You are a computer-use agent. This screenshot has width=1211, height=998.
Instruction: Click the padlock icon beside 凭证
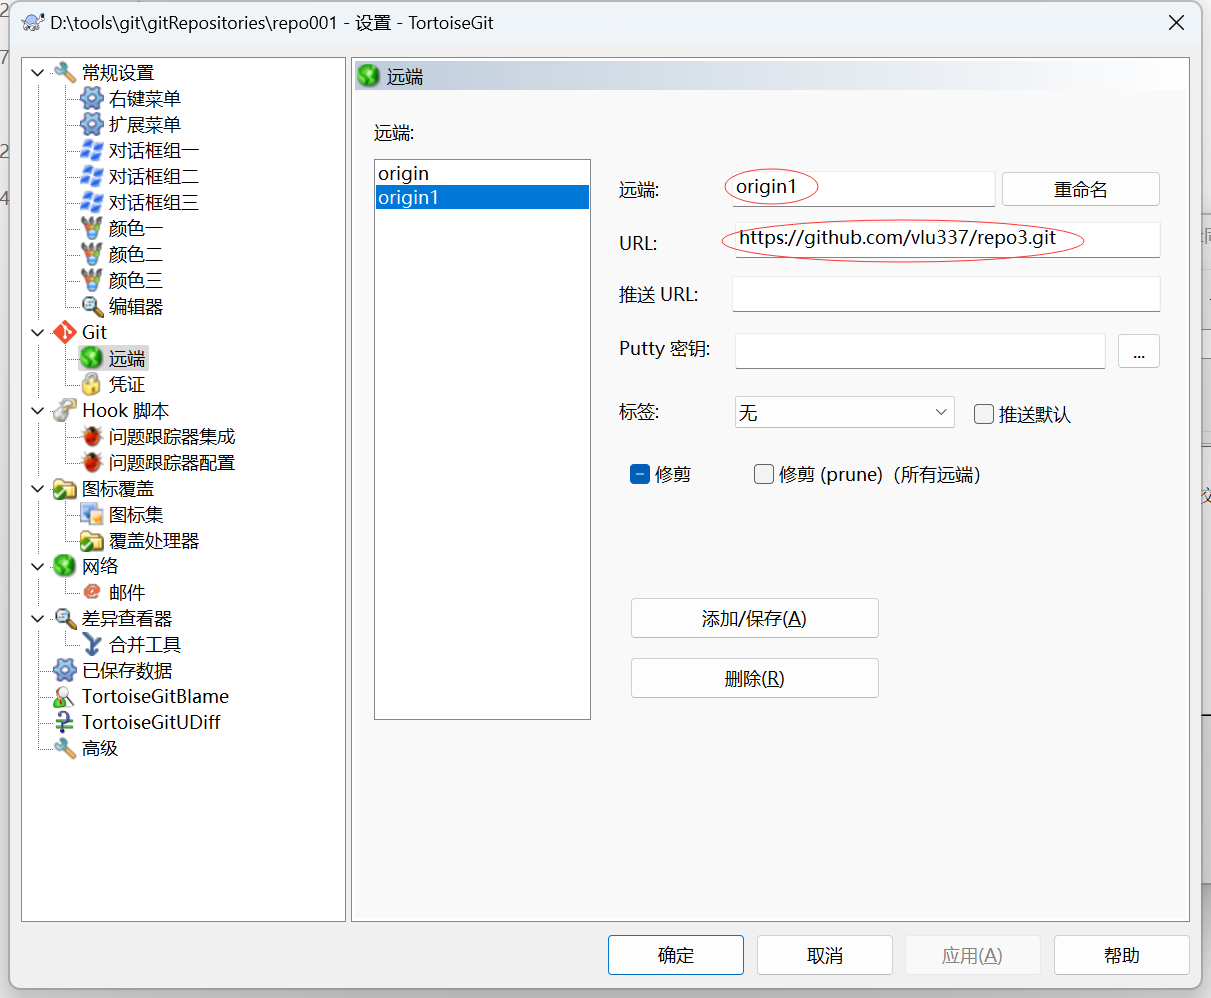(92, 384)
